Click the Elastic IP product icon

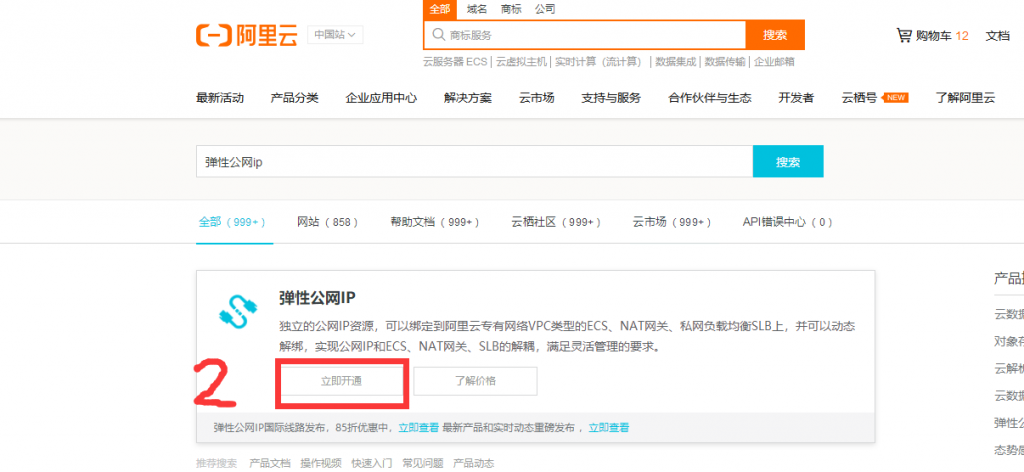(238, 311)
